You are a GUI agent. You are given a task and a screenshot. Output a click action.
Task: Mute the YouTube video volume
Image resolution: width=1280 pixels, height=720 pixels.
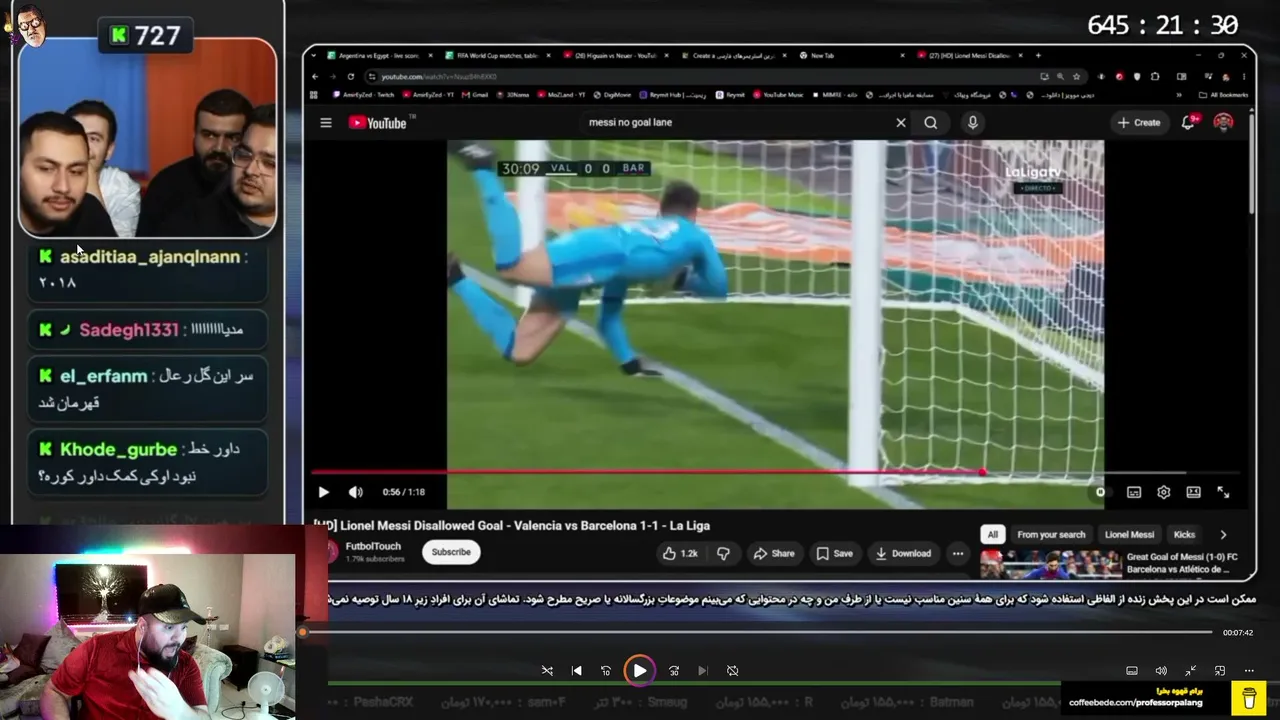click(355, 492)
